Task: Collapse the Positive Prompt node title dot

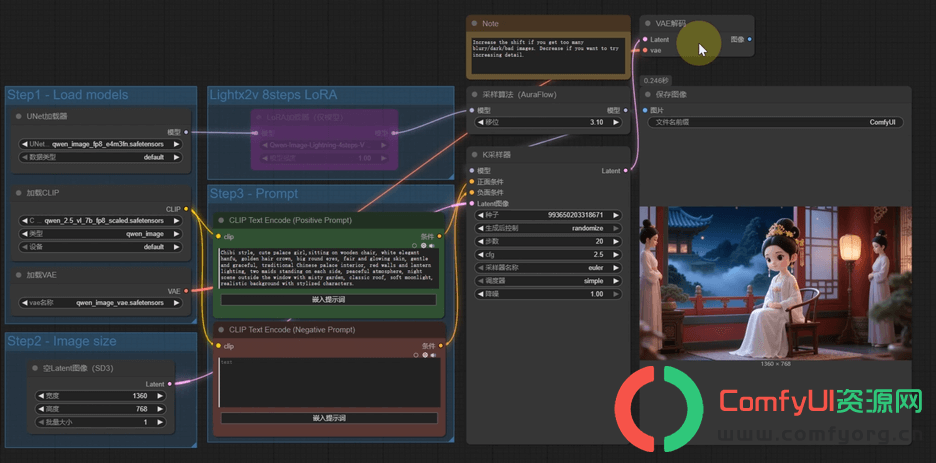Action: [x=222, y=220]
